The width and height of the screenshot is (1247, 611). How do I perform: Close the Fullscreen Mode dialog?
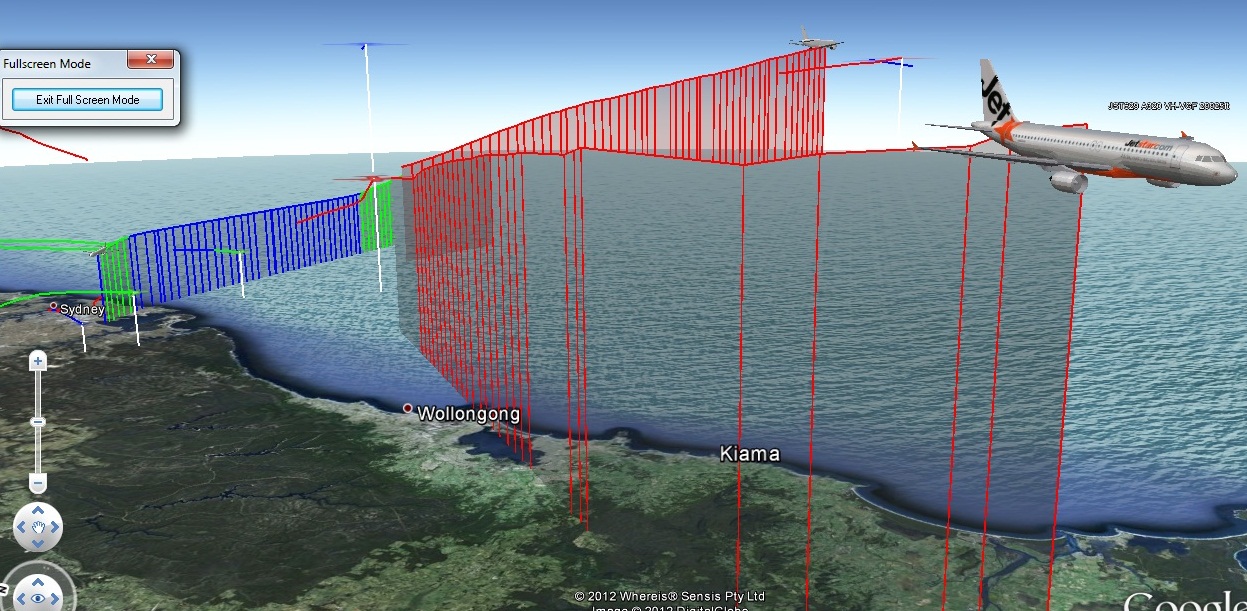(152, 59)
